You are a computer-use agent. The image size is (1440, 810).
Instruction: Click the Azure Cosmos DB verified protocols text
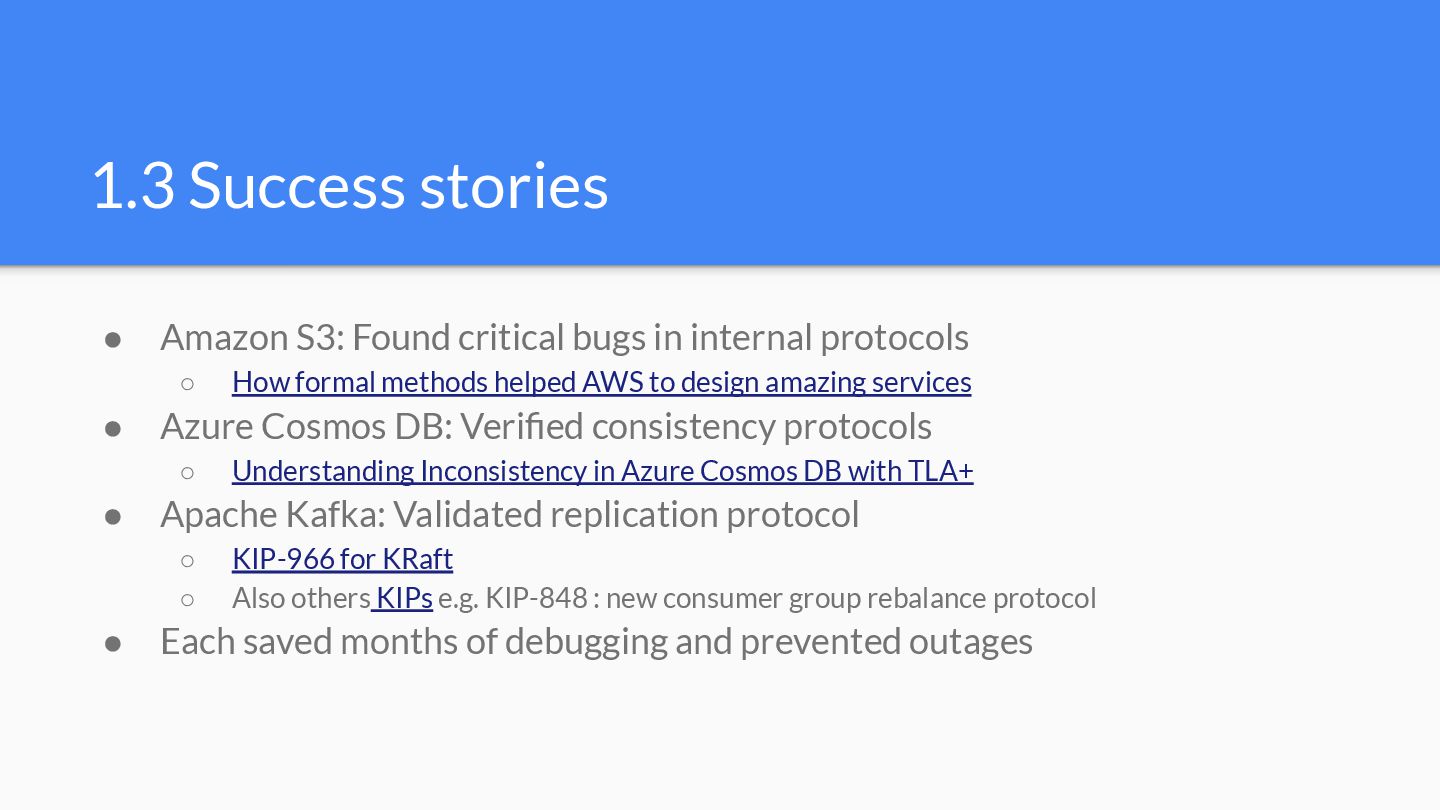545,426
